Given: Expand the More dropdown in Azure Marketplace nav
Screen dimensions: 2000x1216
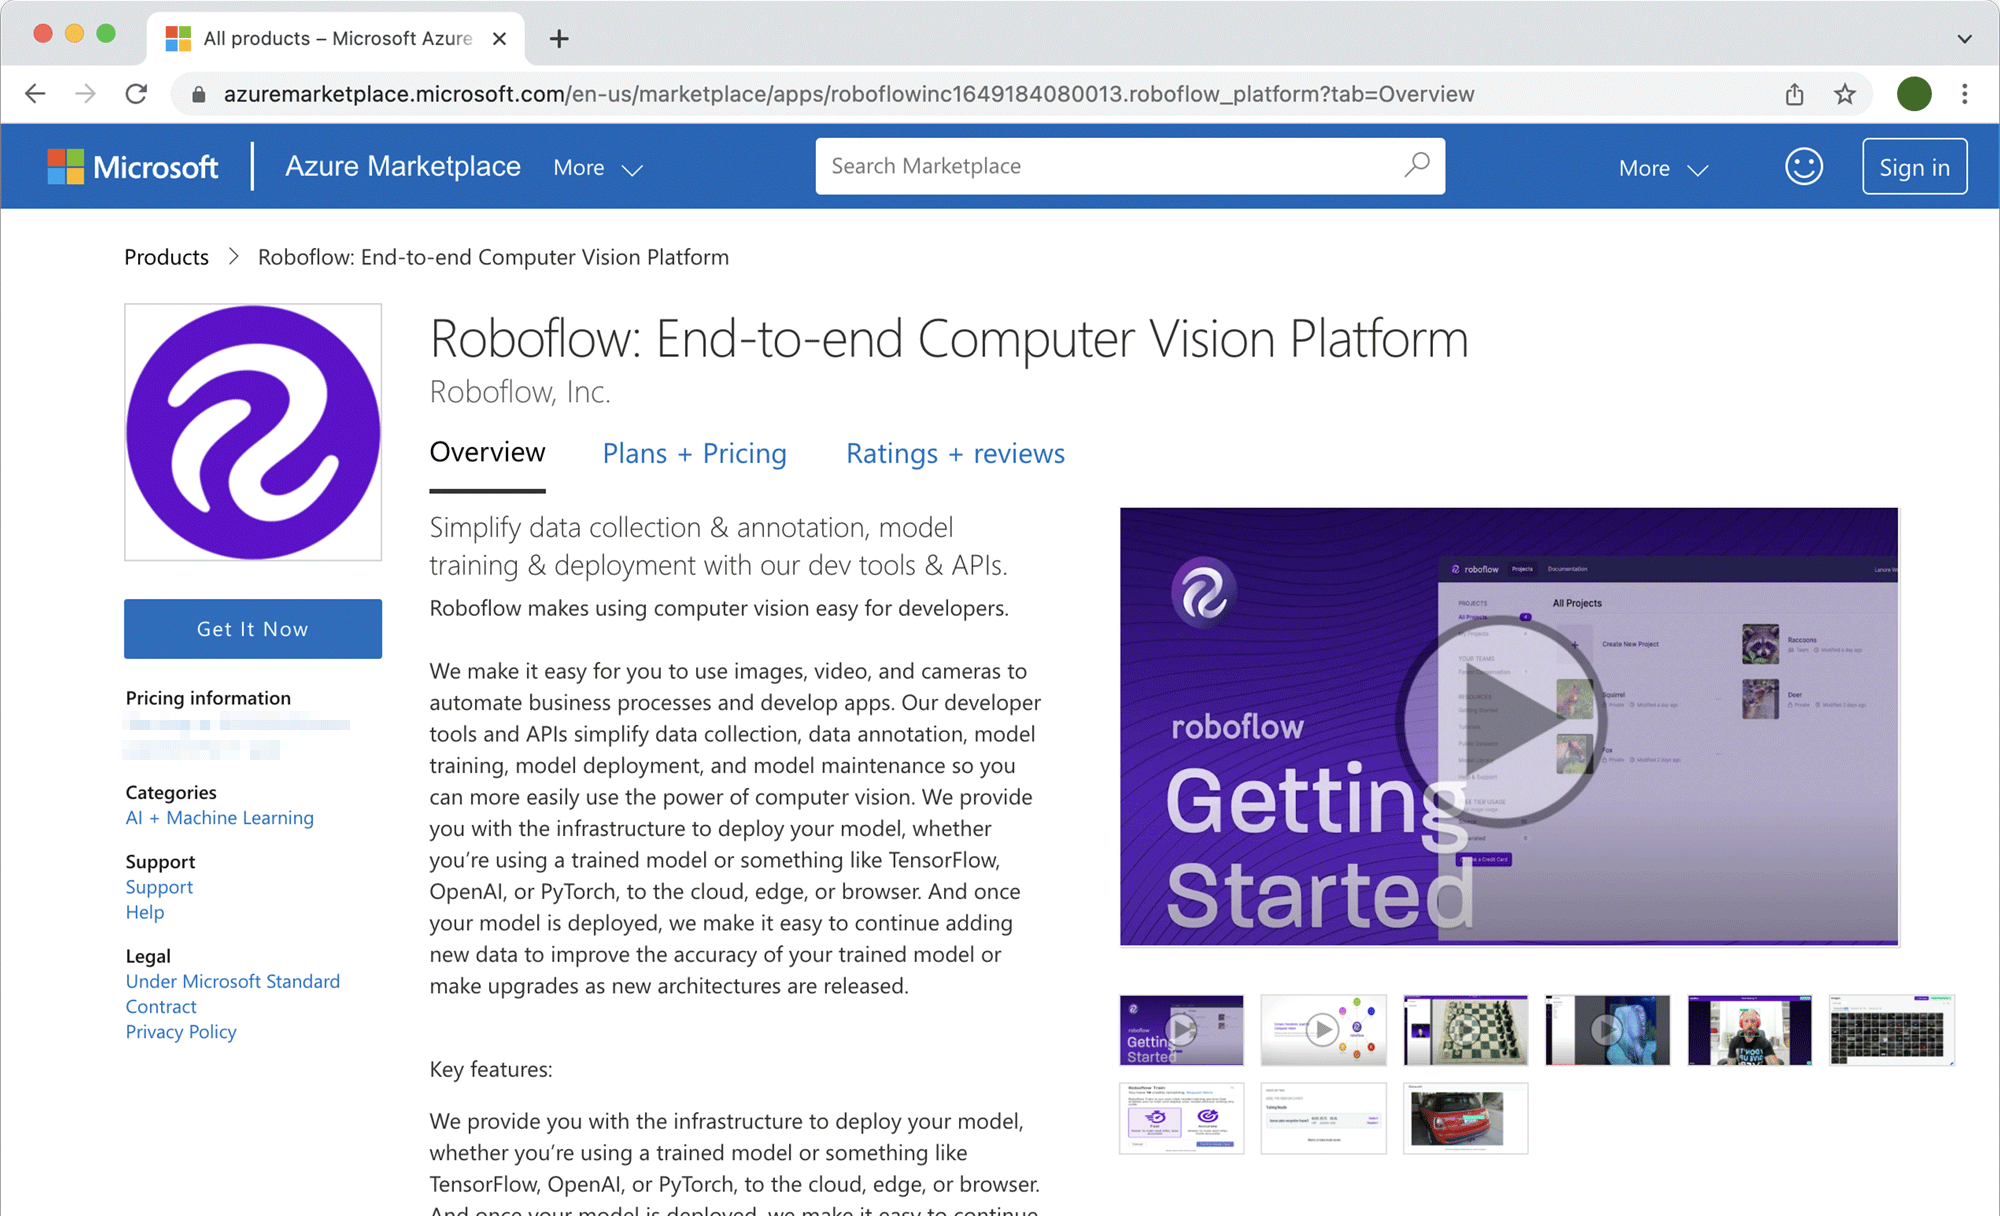Looking at the screenshot, I should pos(596,166).
